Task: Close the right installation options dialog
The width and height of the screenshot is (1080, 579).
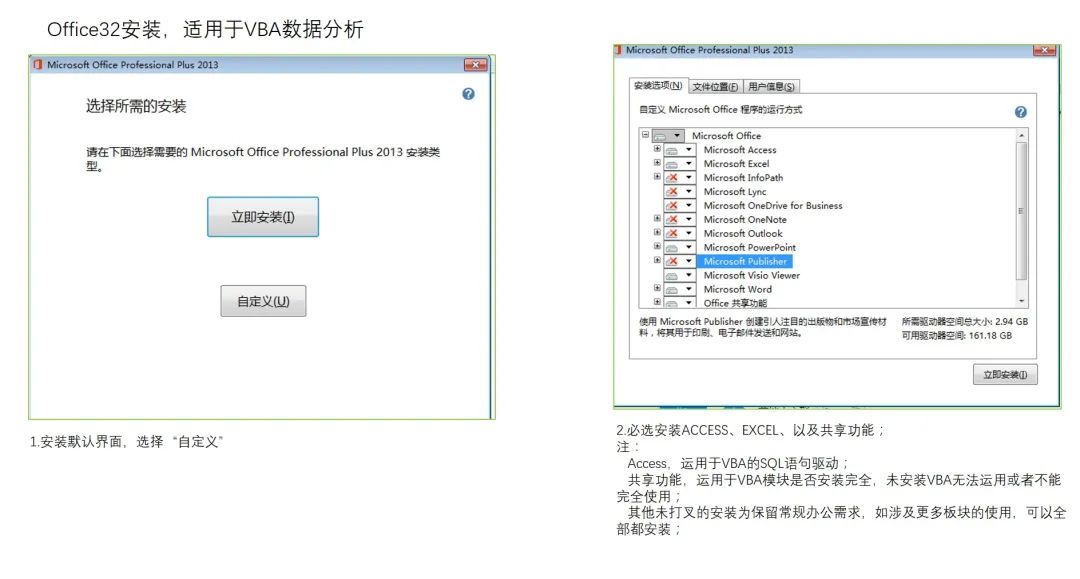Action: 1045,50
